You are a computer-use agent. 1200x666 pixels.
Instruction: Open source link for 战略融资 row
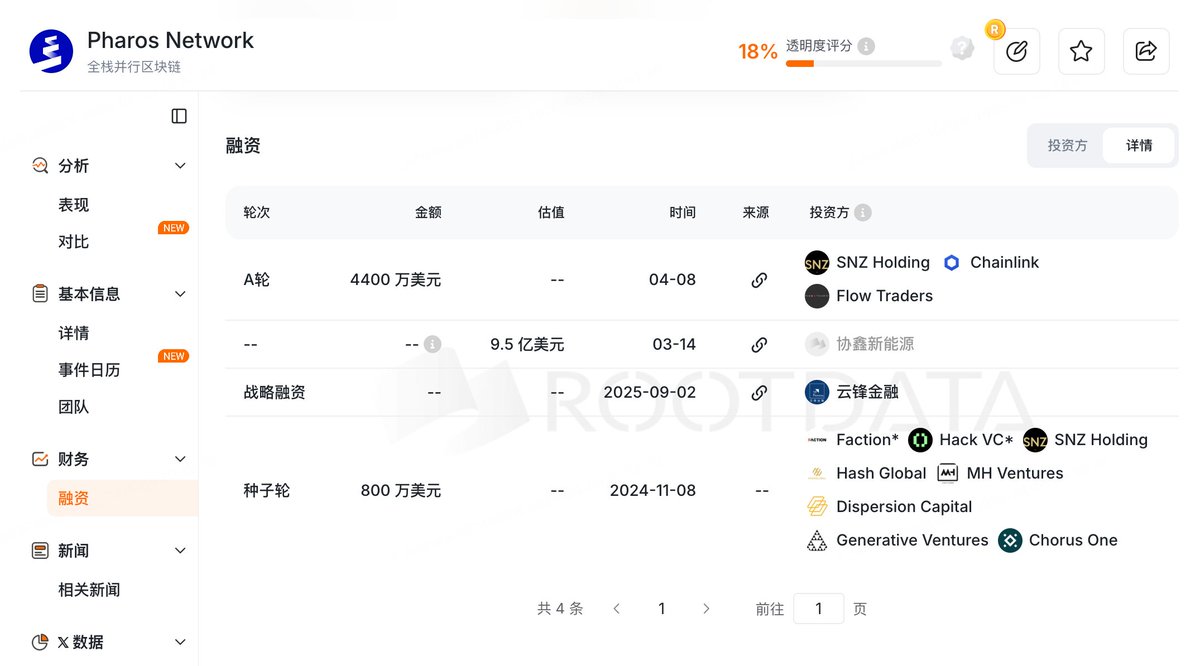point(759,393)
